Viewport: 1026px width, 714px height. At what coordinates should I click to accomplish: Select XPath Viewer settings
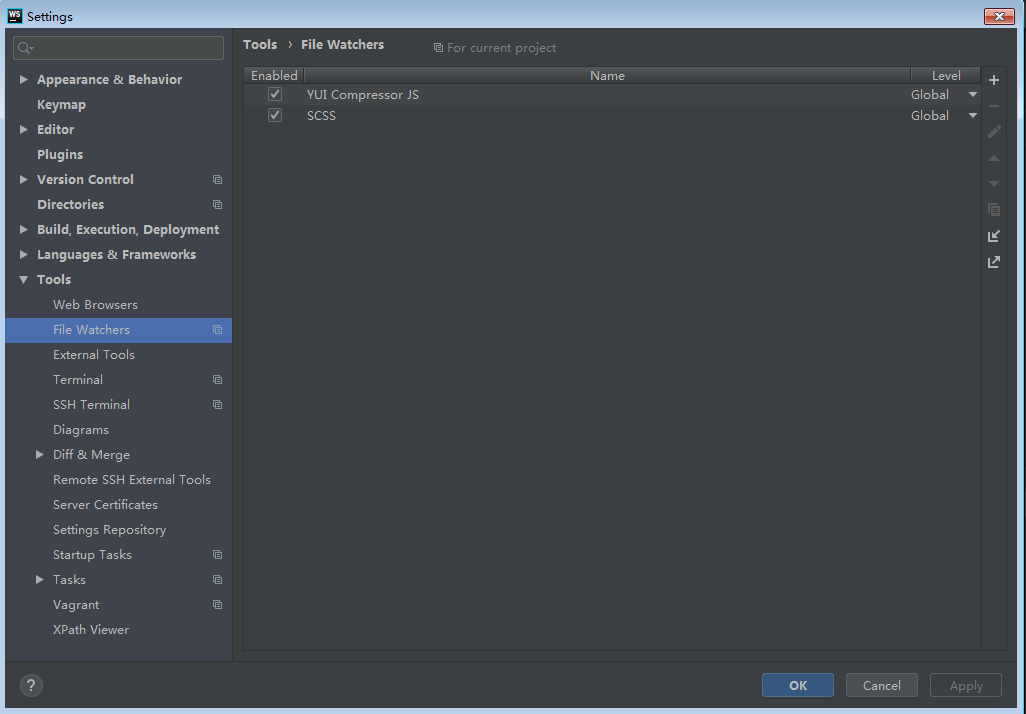click(x=91, y=630)
